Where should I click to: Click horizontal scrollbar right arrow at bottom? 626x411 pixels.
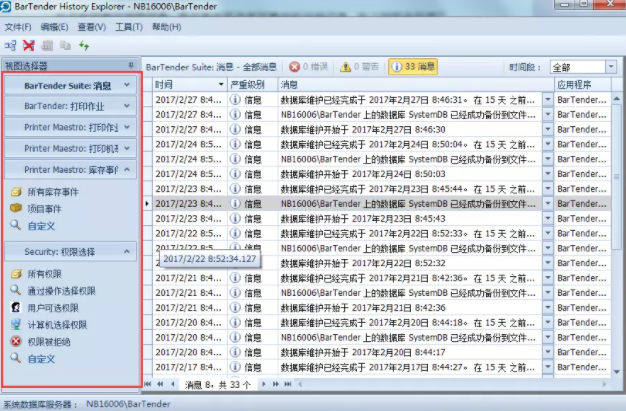pos(604,384)
